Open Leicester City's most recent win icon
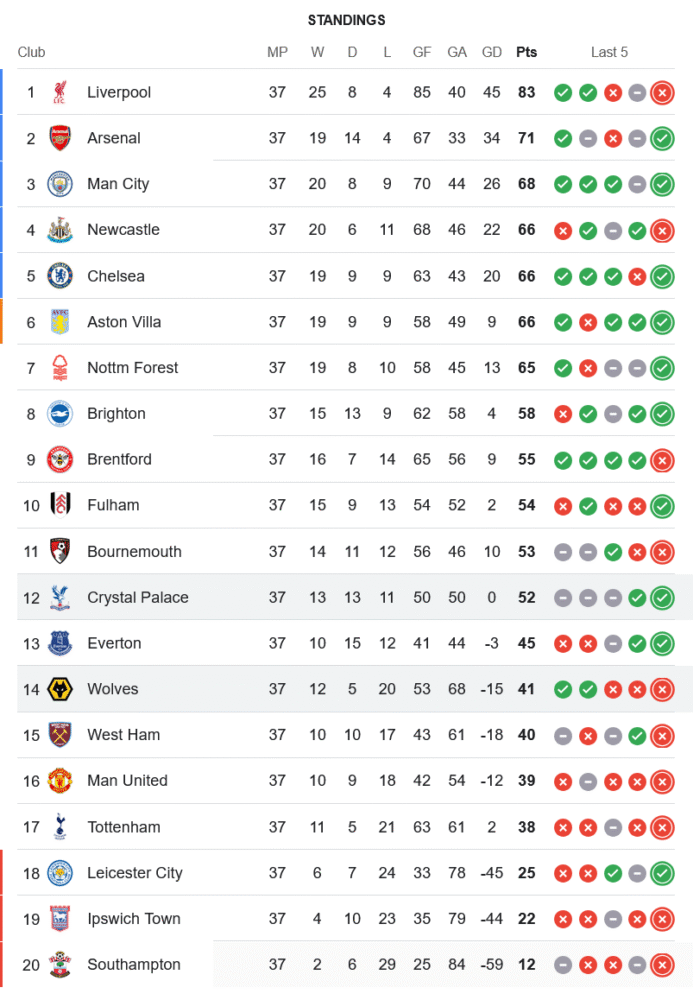 tap(661, 873)
